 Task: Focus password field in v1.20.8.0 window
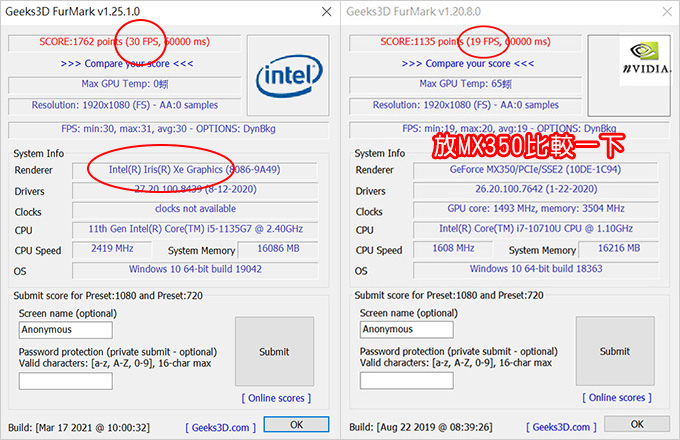click(x=407, y=381)
